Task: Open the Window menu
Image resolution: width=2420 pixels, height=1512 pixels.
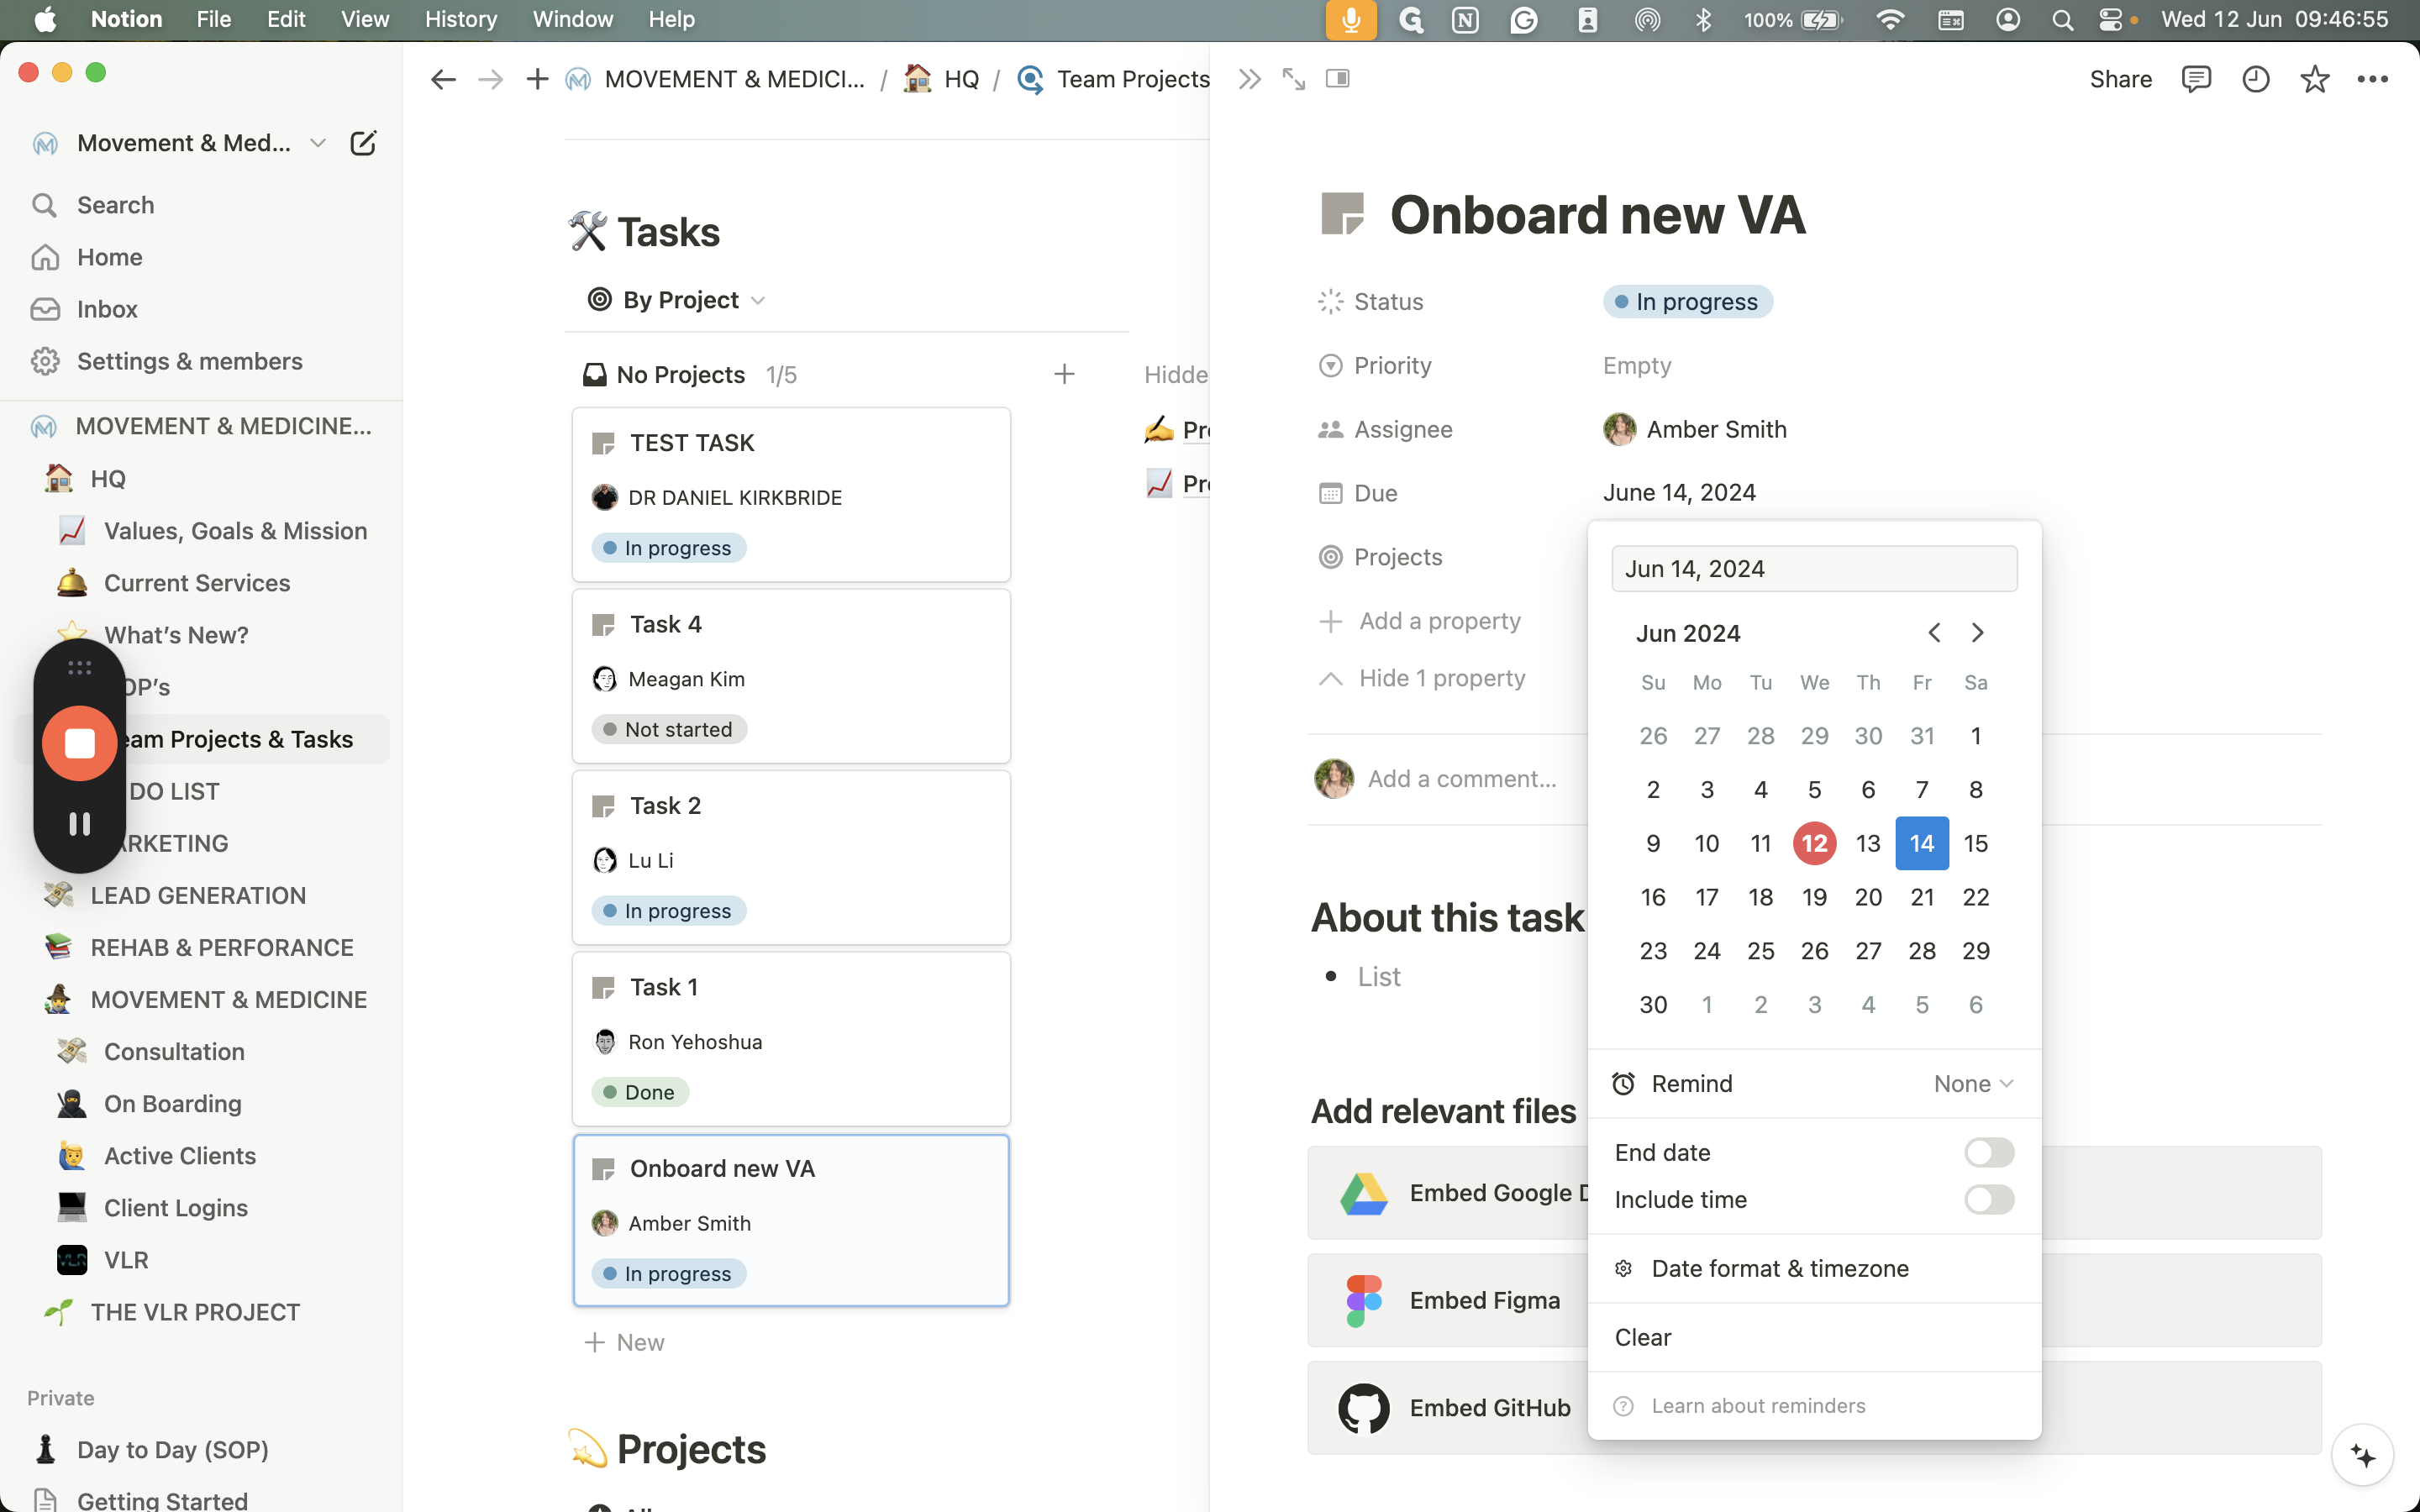Action: (x=572, y=20)
